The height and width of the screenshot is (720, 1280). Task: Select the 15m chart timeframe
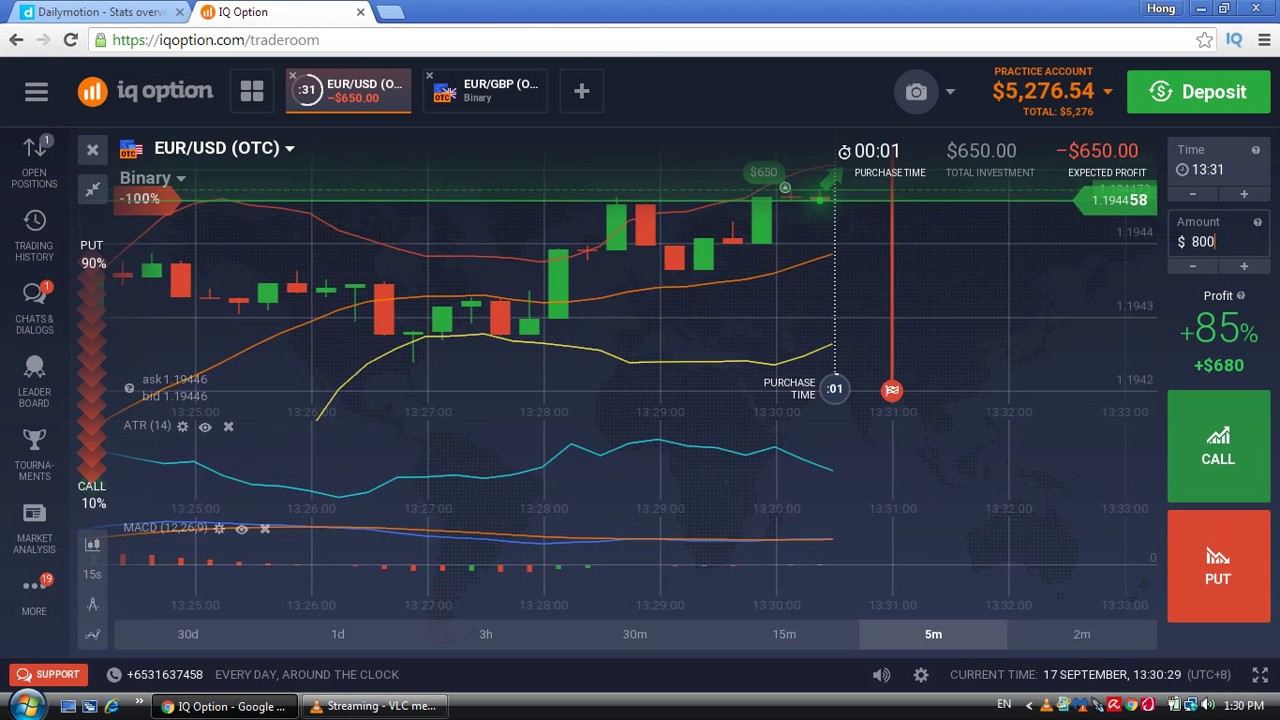[x=784, y=634]
